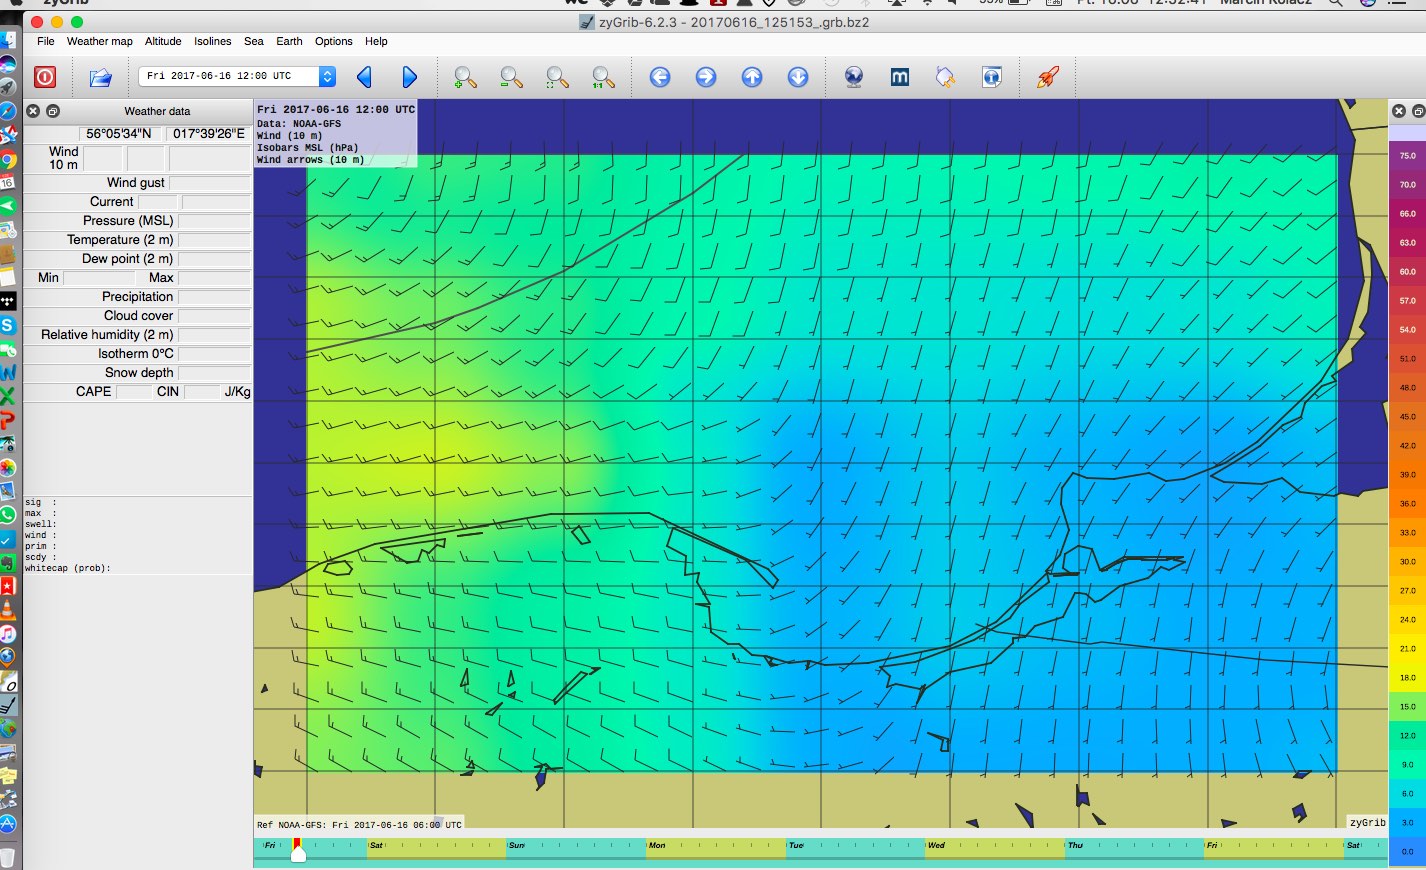Move the map down with the blue arrow
1426x870 pixels.
point(798,77)
